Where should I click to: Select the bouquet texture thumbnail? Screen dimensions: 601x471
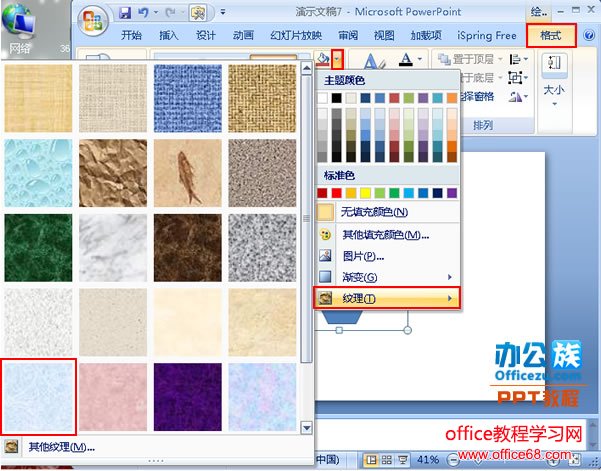(263, 397)
